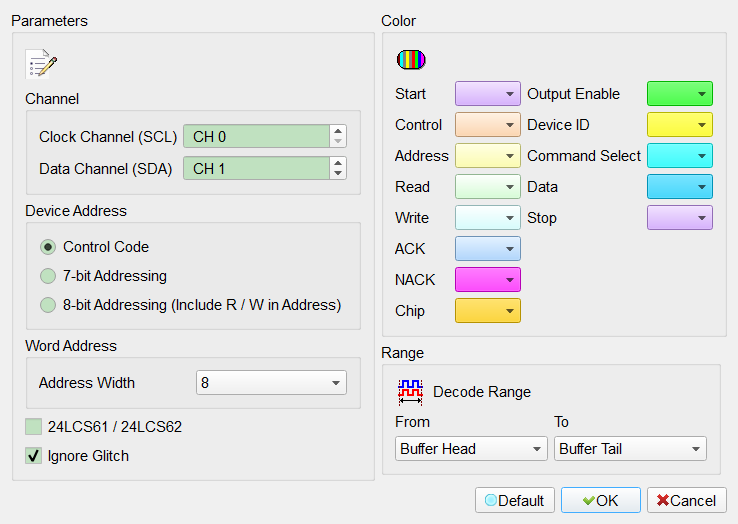The width and height of the screenshot is (738, 524).
Task: Increase Clock Channel SCL spinner up
Action: click(338, 131)
